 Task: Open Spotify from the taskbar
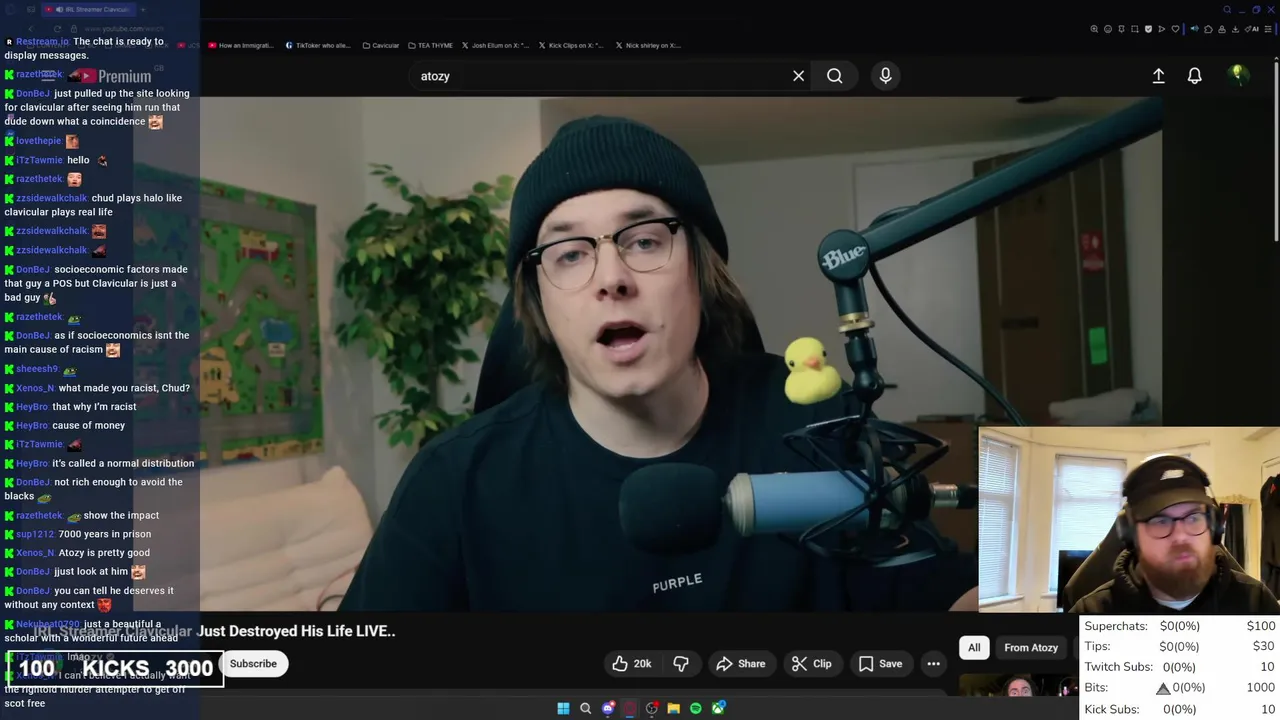[696, 708]
